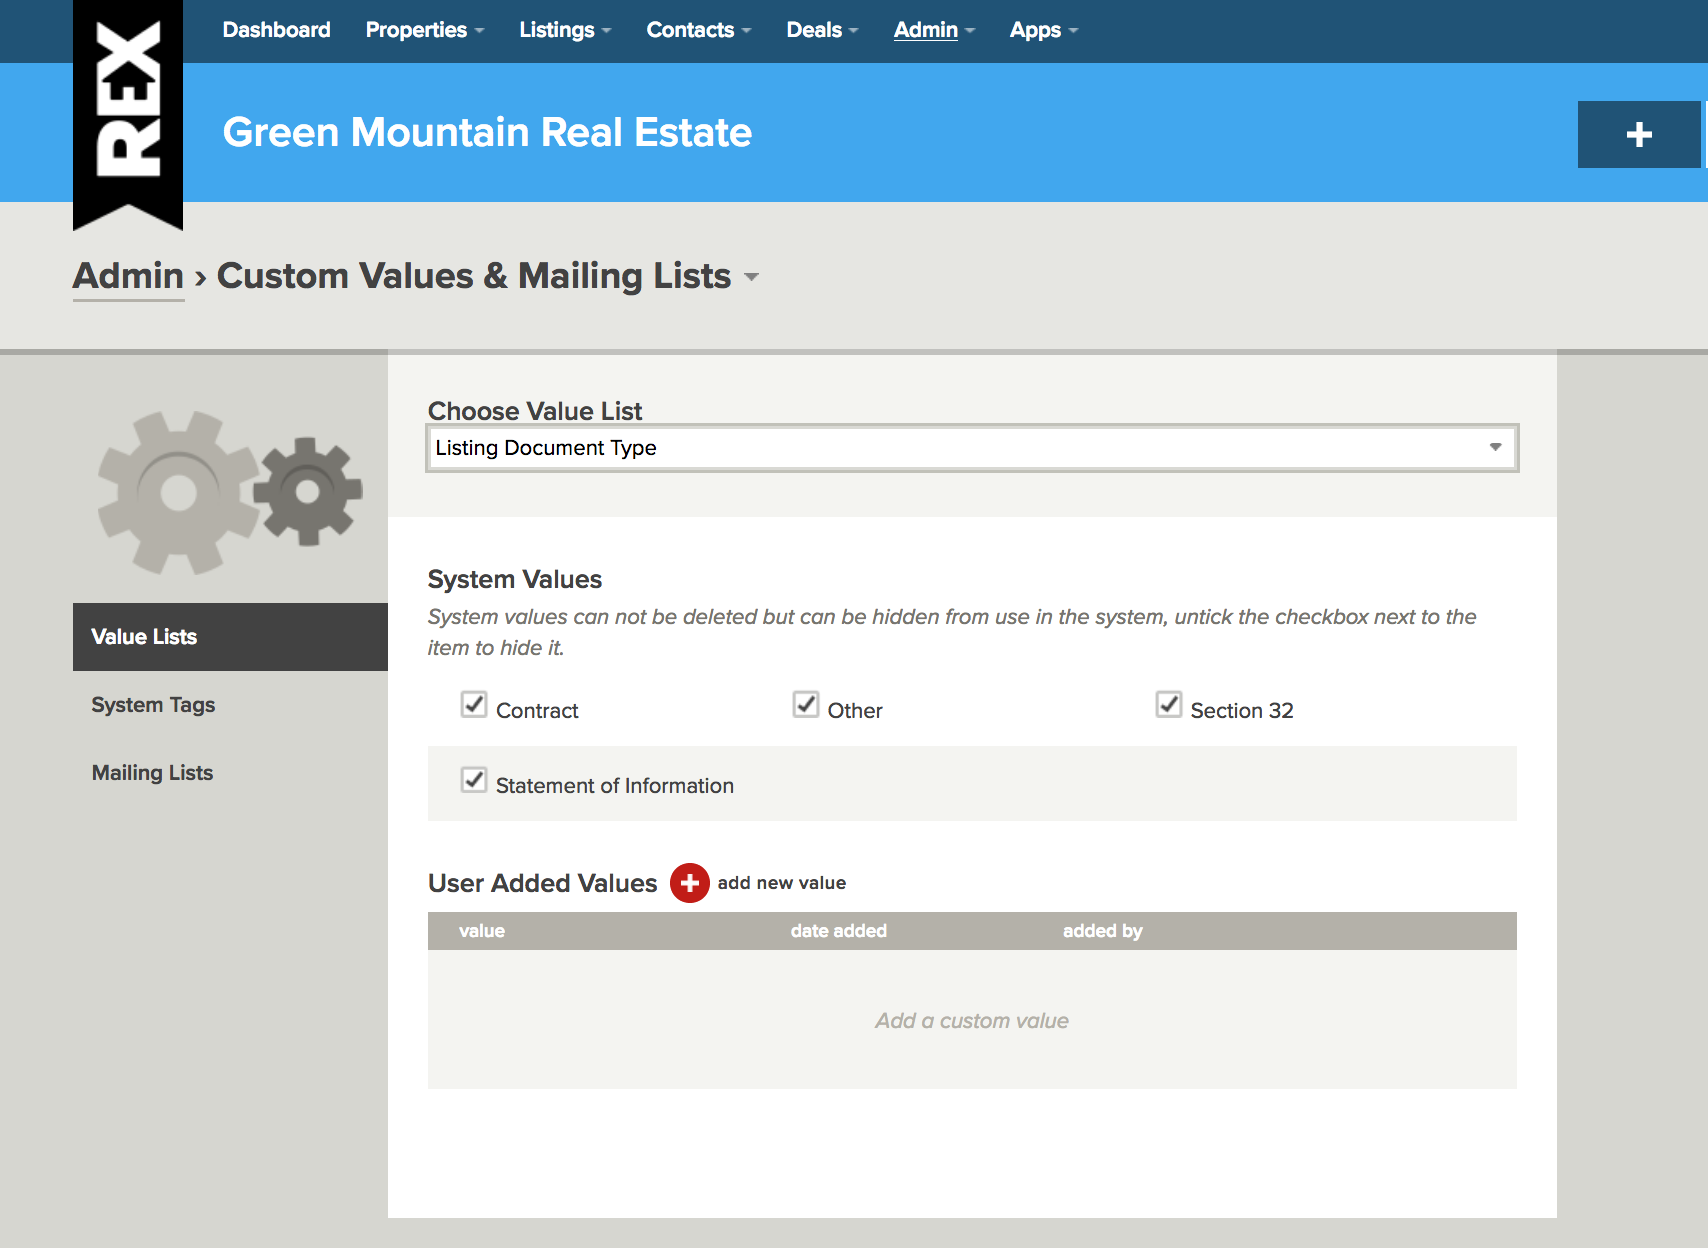Click the add new value link text
Image resolution: width=1708 pixels, height=1248 pixels.
tap(782, 883)
